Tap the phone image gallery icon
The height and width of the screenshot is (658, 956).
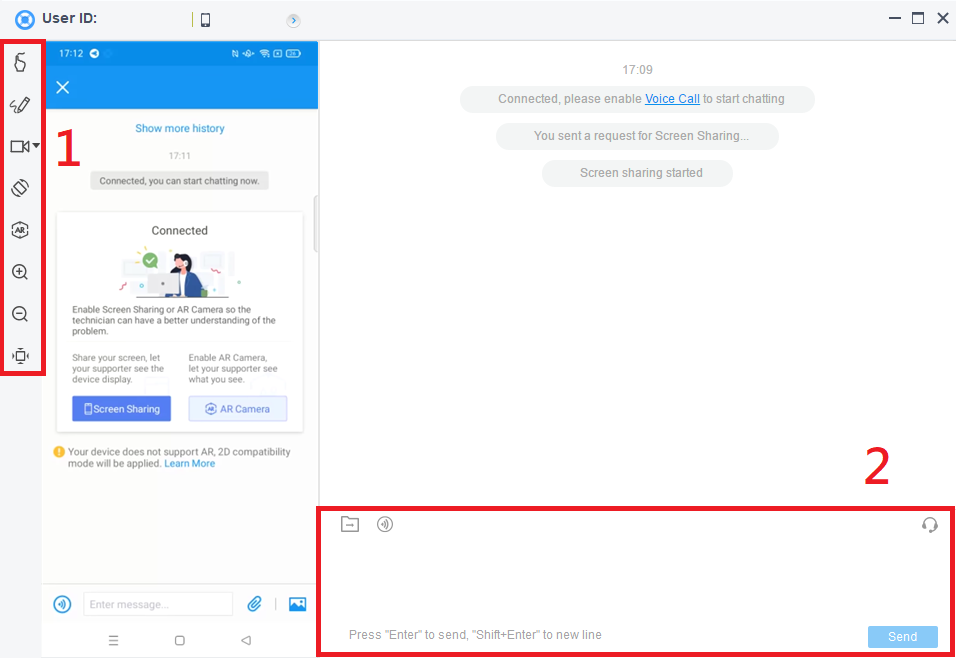(298, 604)
